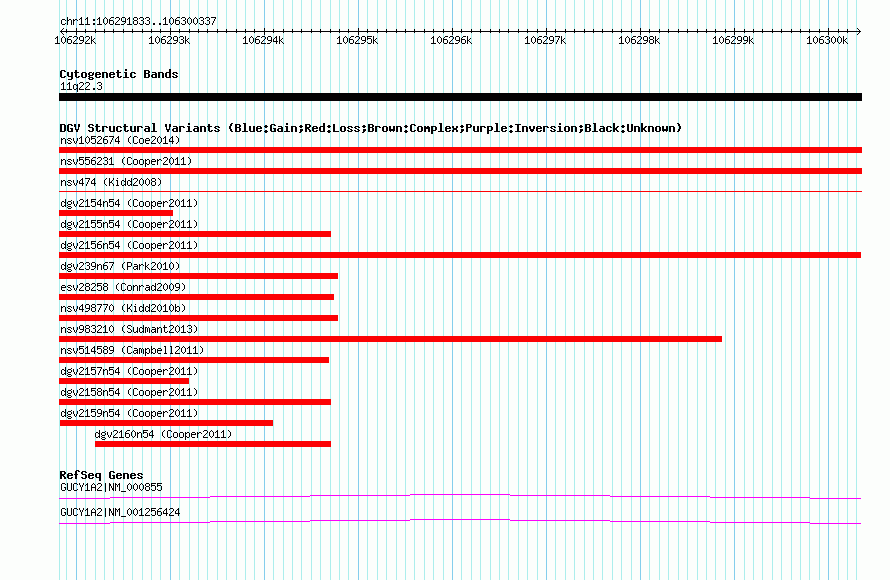This screenshot has width=890, height=580.
Task: Click the red bar under nsv556231
Action: coord(460,171)
